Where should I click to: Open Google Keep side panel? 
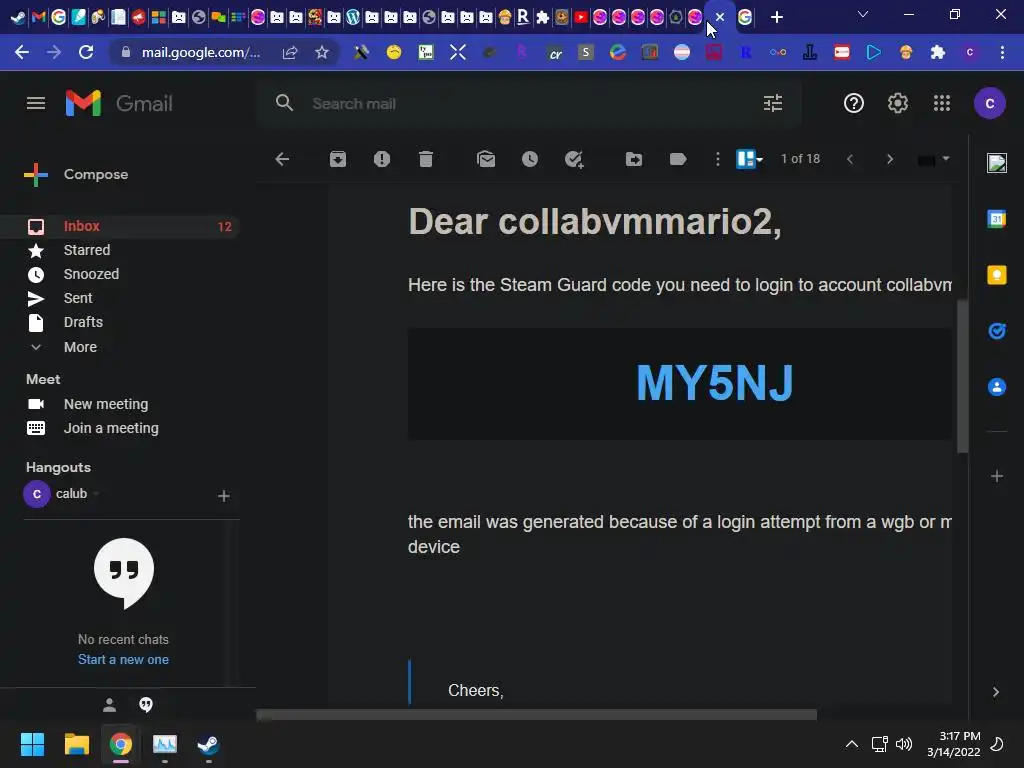tap(997, 275)
